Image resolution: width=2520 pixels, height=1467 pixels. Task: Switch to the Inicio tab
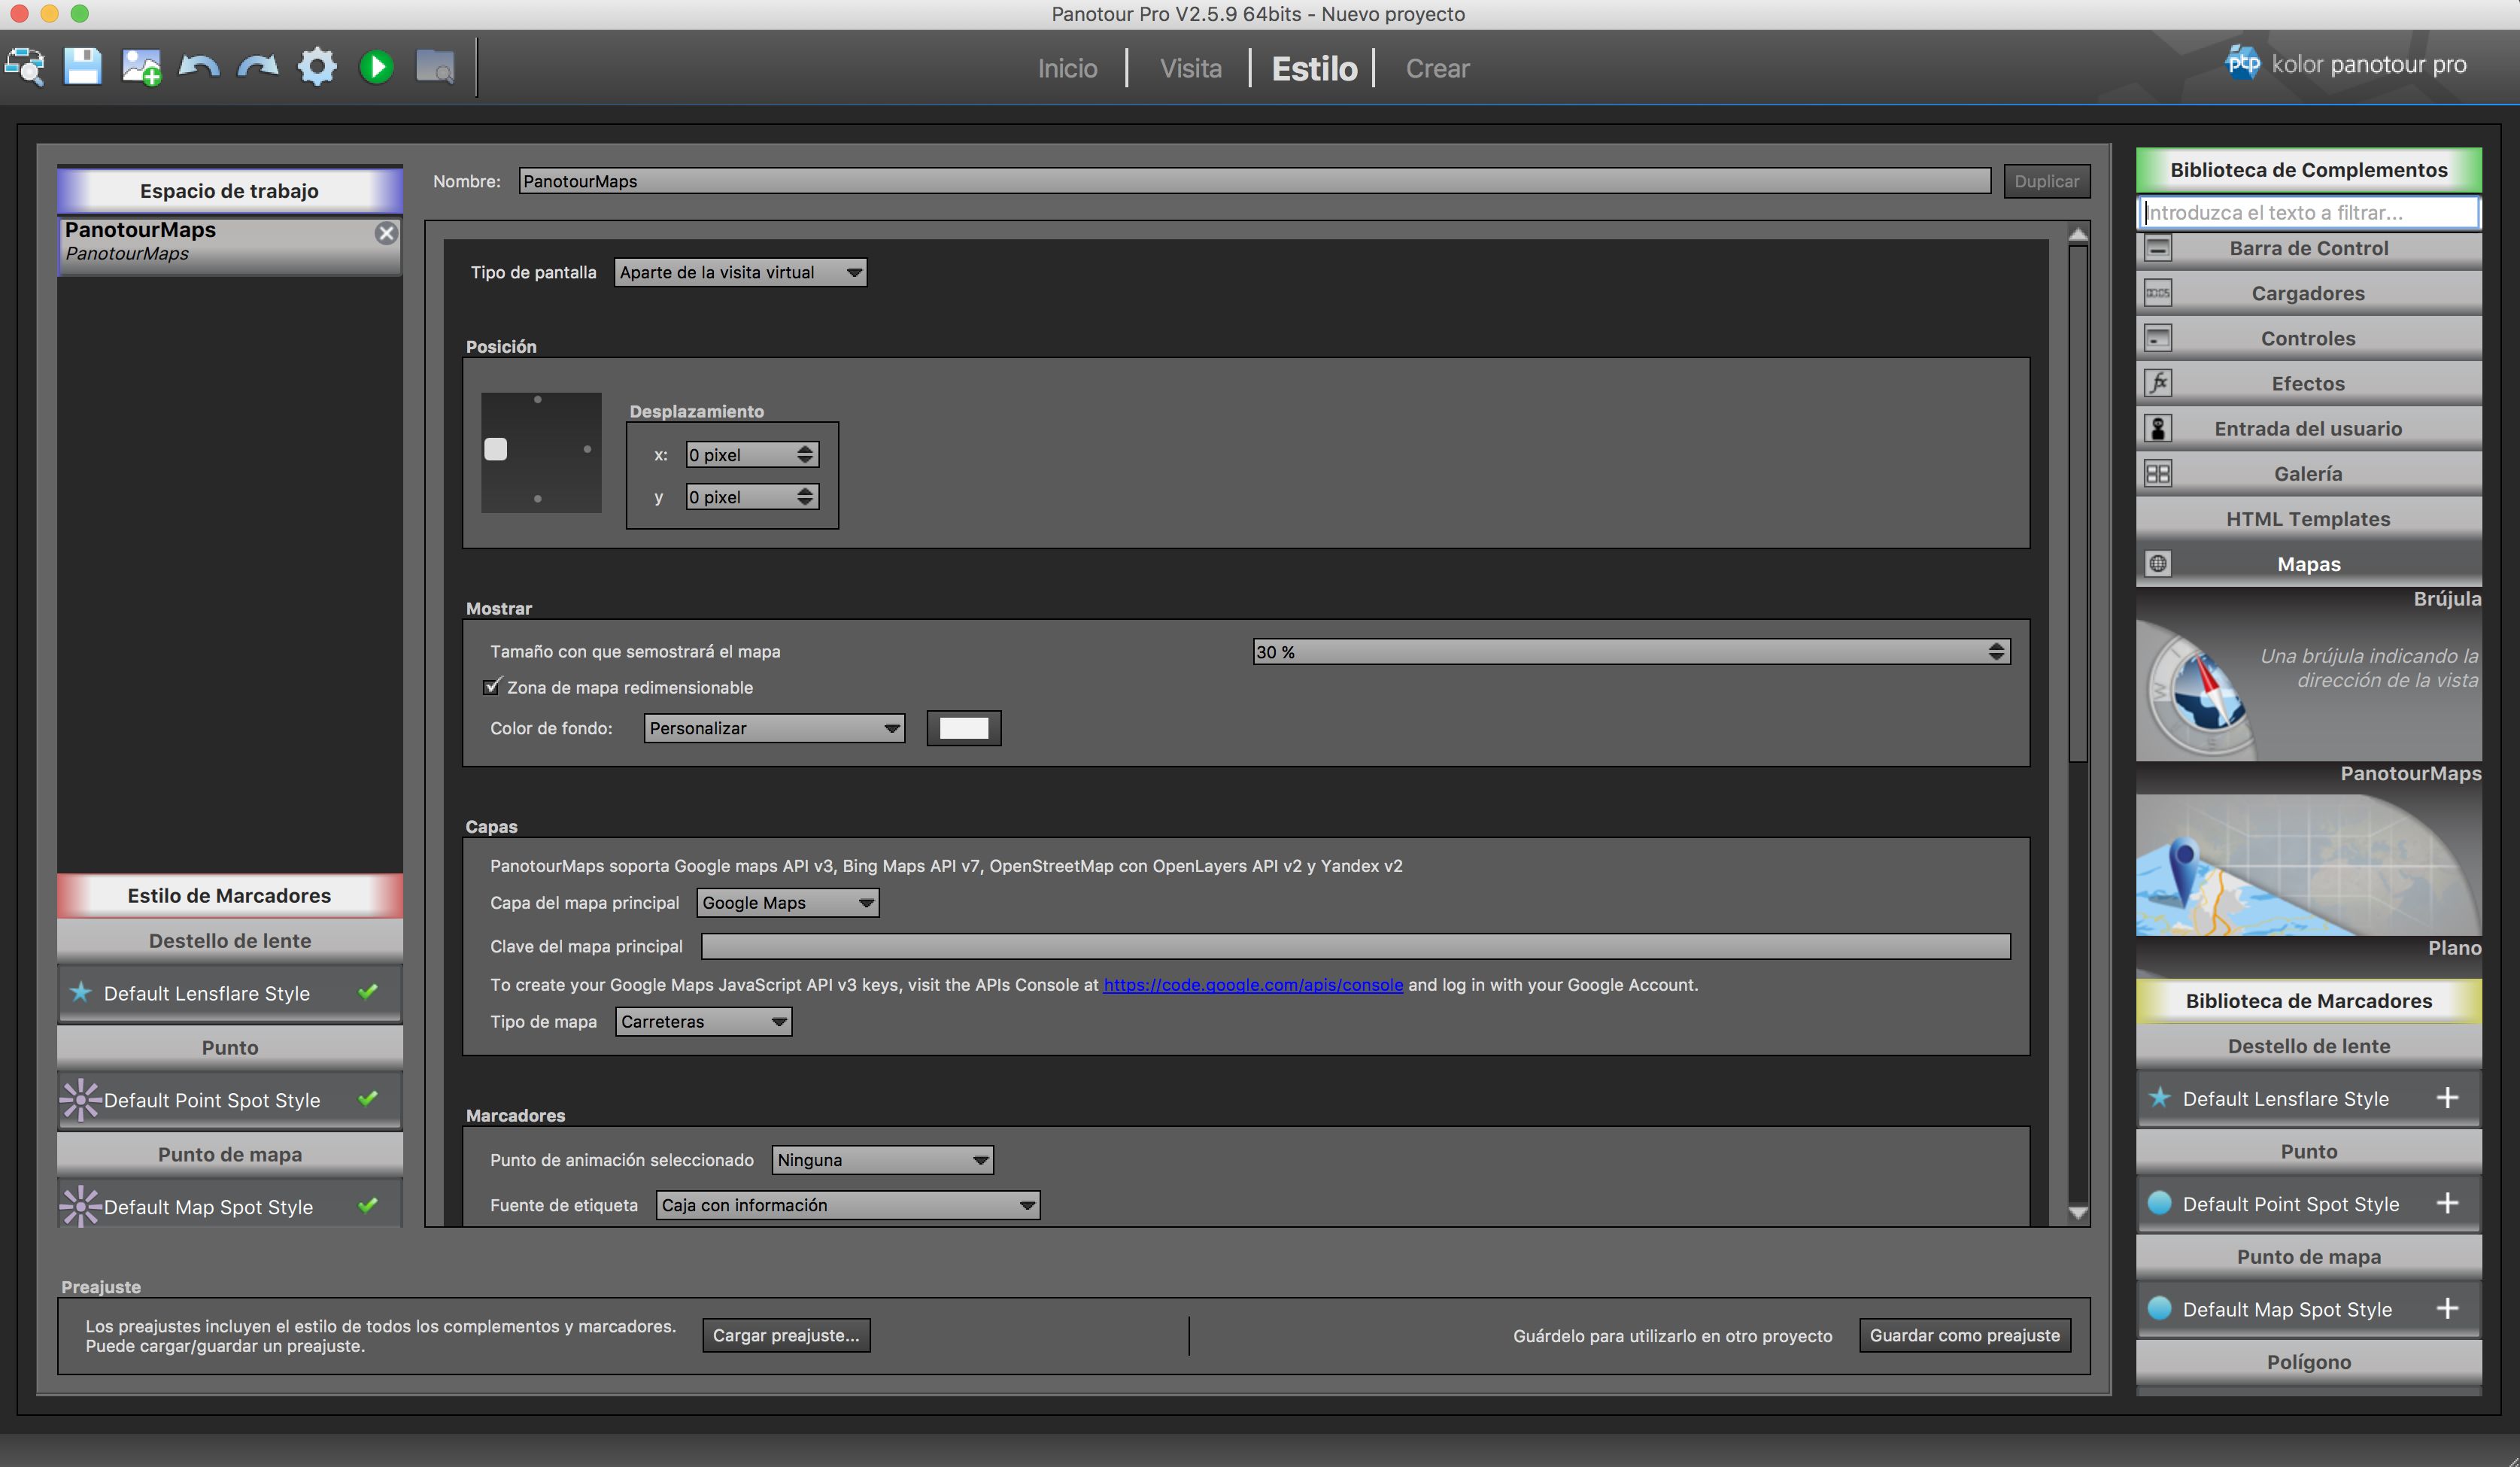1067,68
